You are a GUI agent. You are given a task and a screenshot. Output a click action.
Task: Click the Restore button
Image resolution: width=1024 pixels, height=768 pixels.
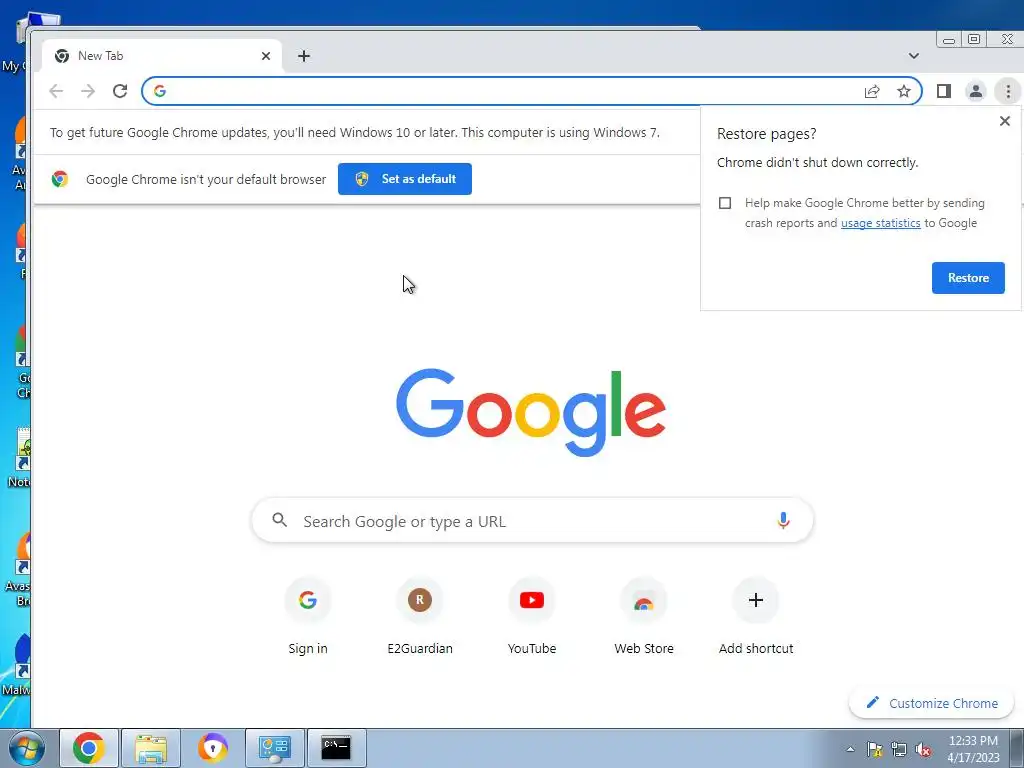click(x=968, y=278)
